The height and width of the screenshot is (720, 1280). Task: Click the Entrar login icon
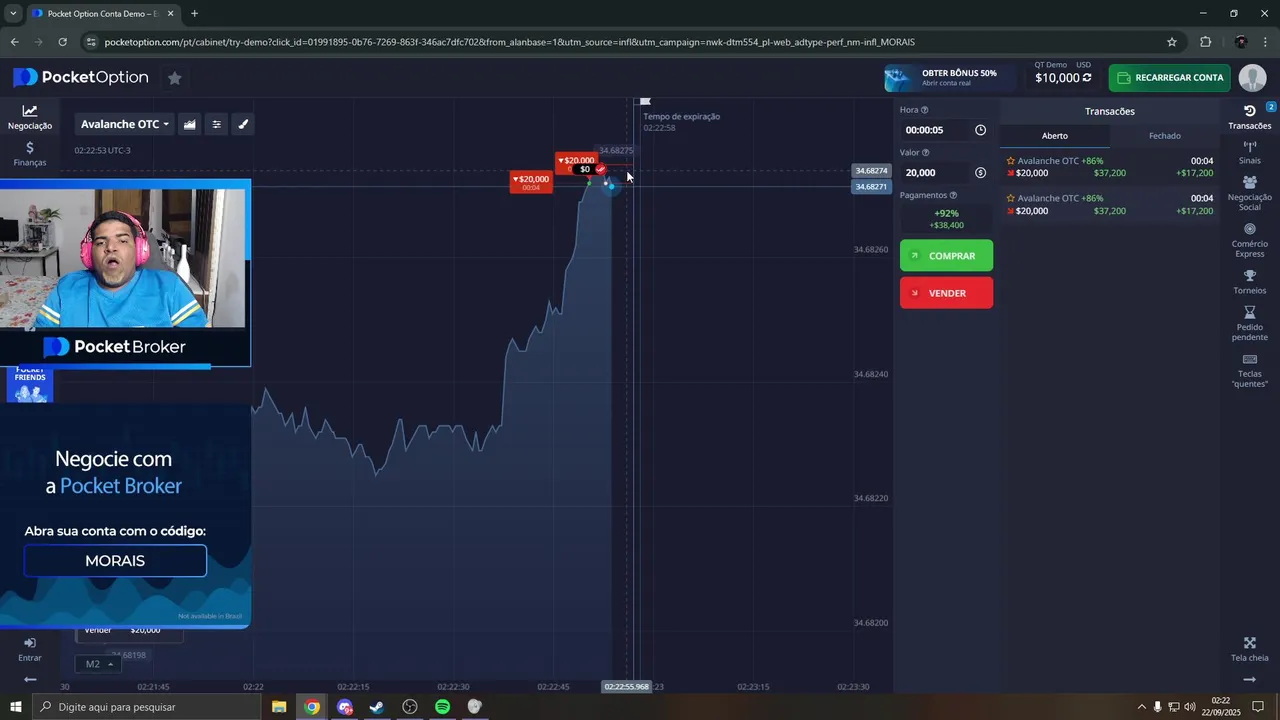pyautogui.click(x=30, y=649)
